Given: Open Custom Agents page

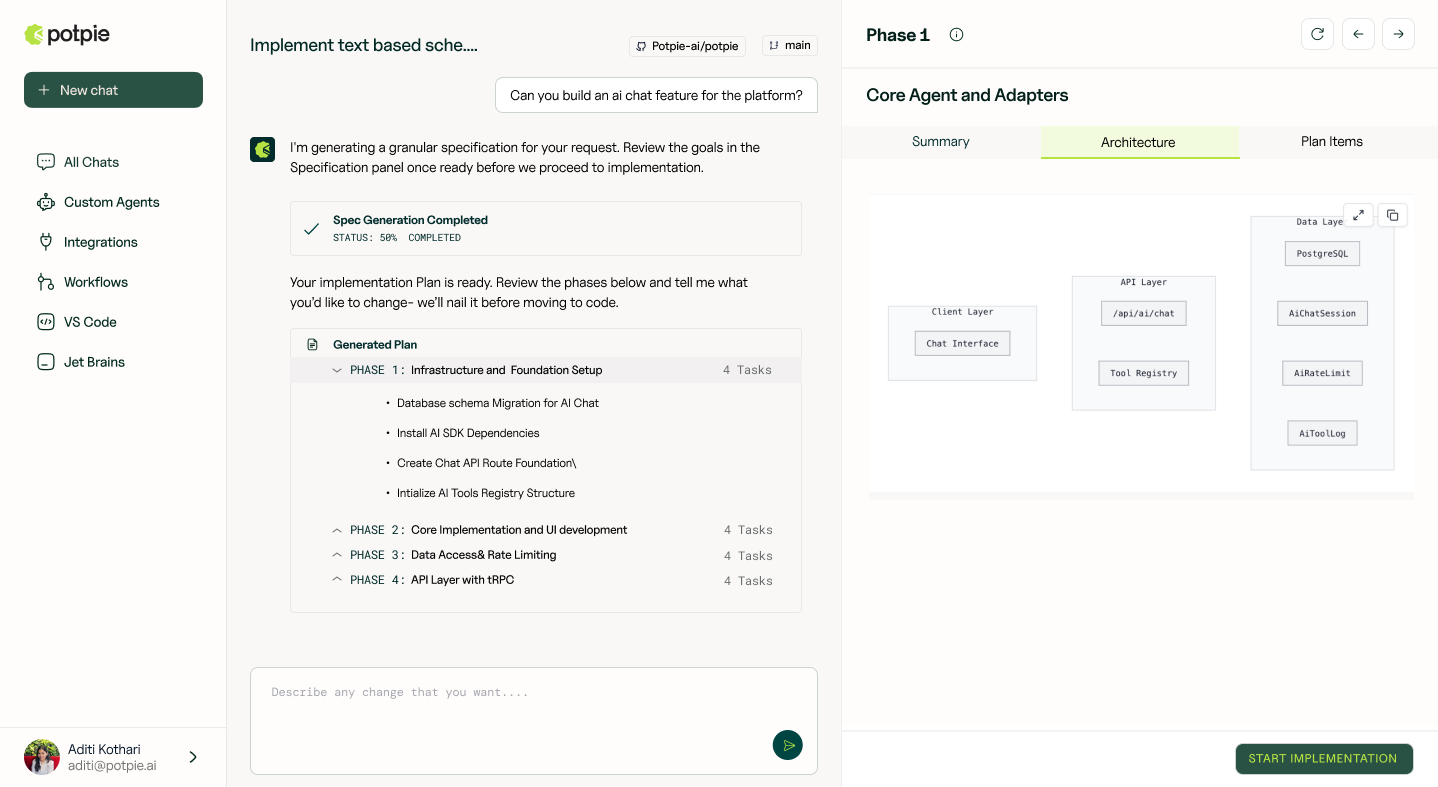Looking at the screenshot, I should [x=111, y=202].
